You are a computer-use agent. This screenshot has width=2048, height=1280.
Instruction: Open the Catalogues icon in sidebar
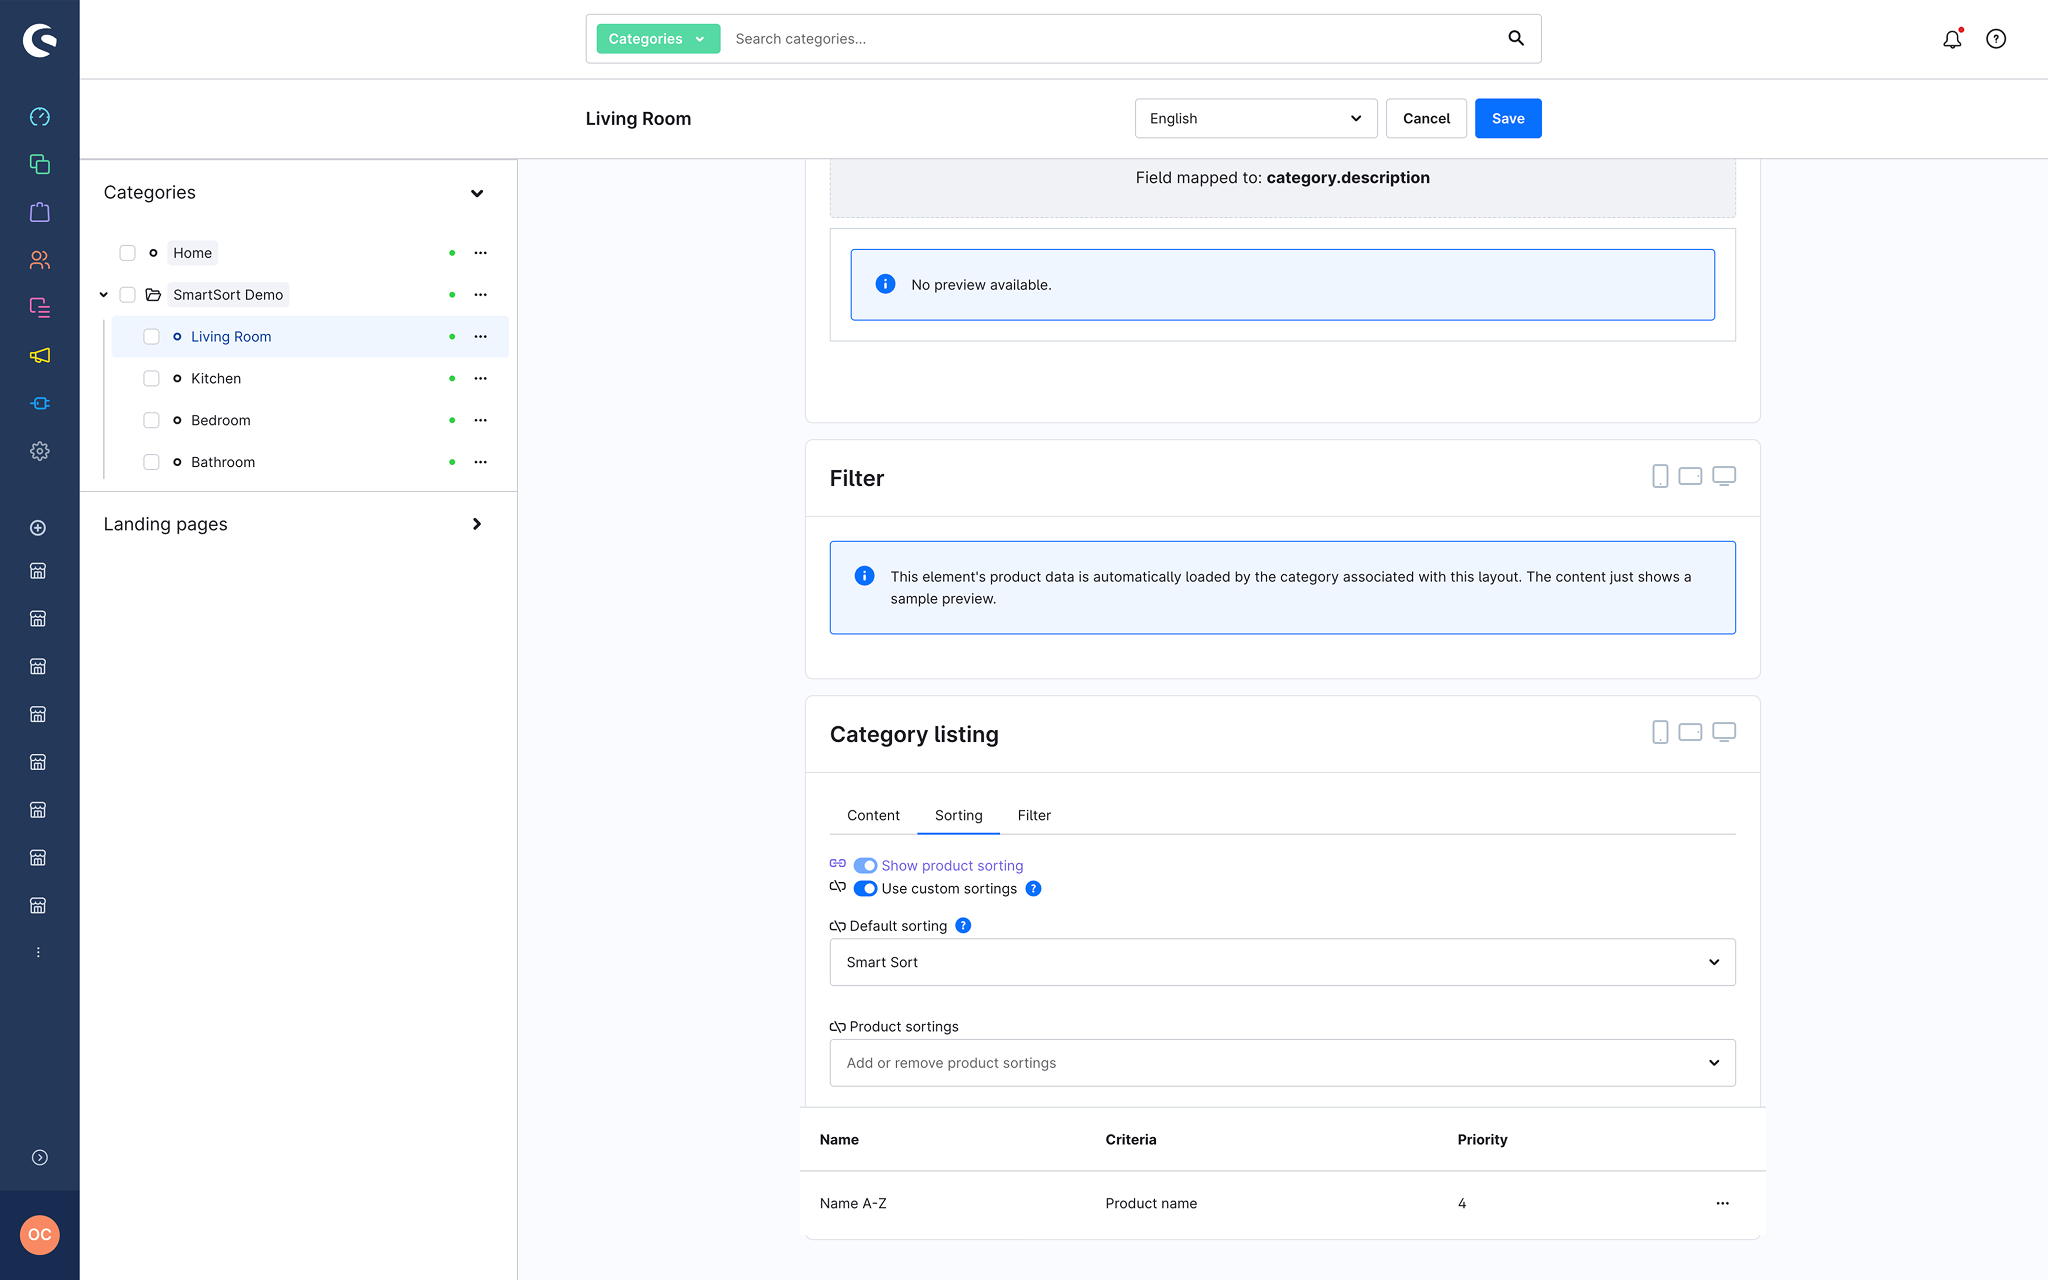click(39, 164)
